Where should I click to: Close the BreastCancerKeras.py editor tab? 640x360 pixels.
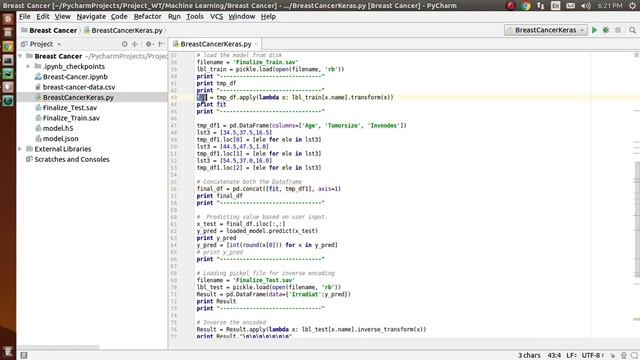click(256, 44)
